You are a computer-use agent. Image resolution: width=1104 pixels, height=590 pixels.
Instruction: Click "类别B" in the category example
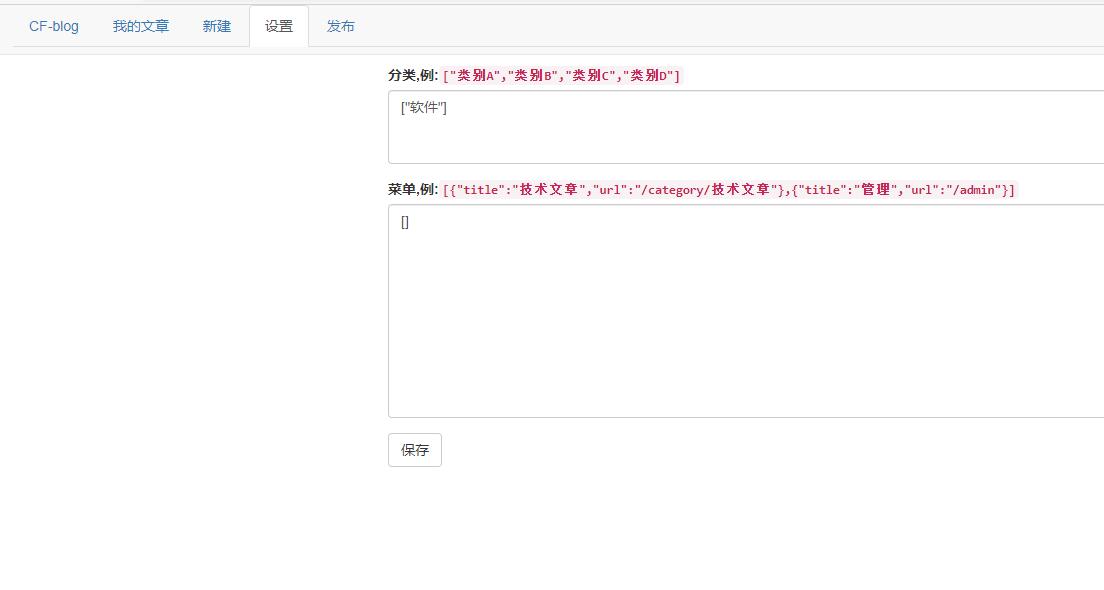coord(534,76)
